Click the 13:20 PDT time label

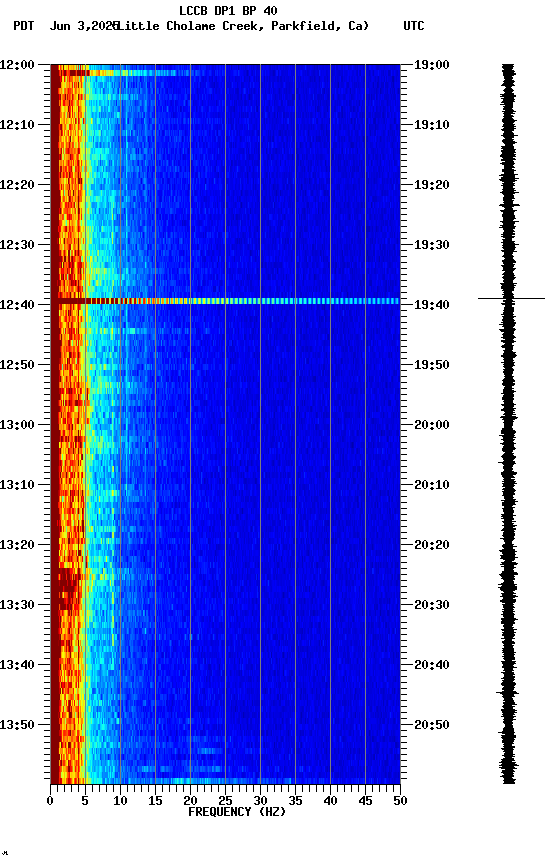click(17, 545)
